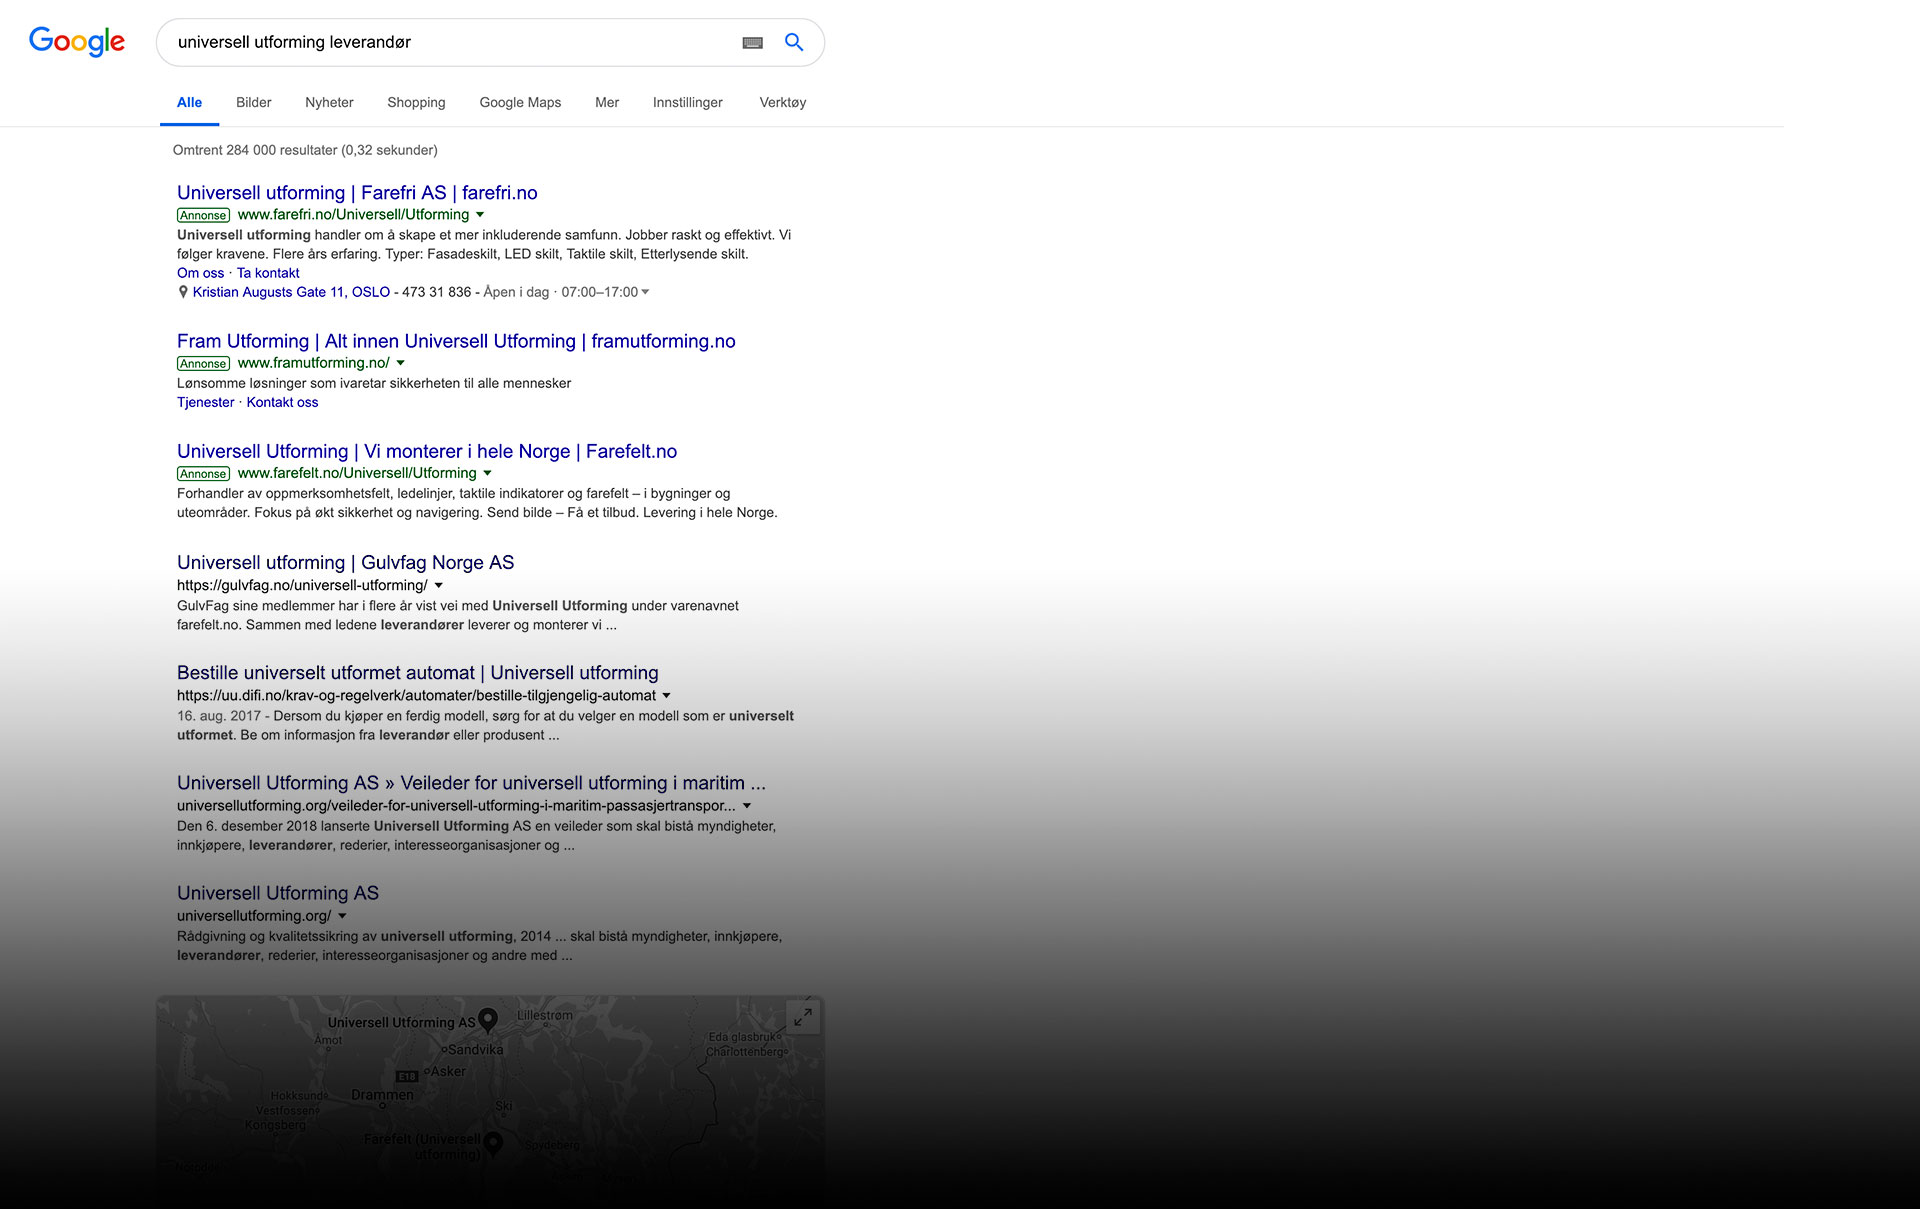The image size is (1920, 1209).
Task: Expand the map with fullscreen icon
Action: pos(803,1017)
